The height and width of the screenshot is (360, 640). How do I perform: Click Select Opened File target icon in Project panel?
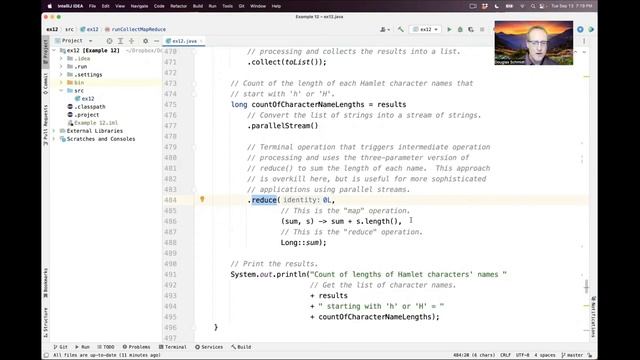pos(109,41)
